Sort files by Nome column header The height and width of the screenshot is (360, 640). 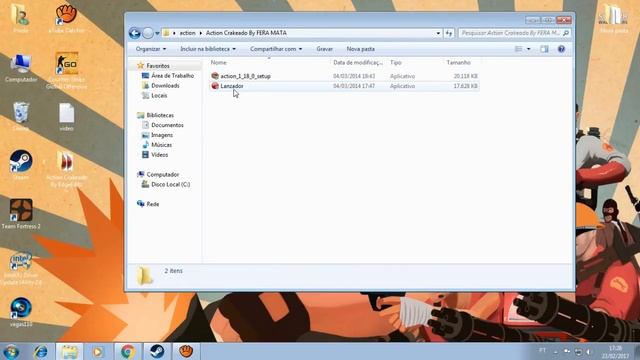(218, 62)
